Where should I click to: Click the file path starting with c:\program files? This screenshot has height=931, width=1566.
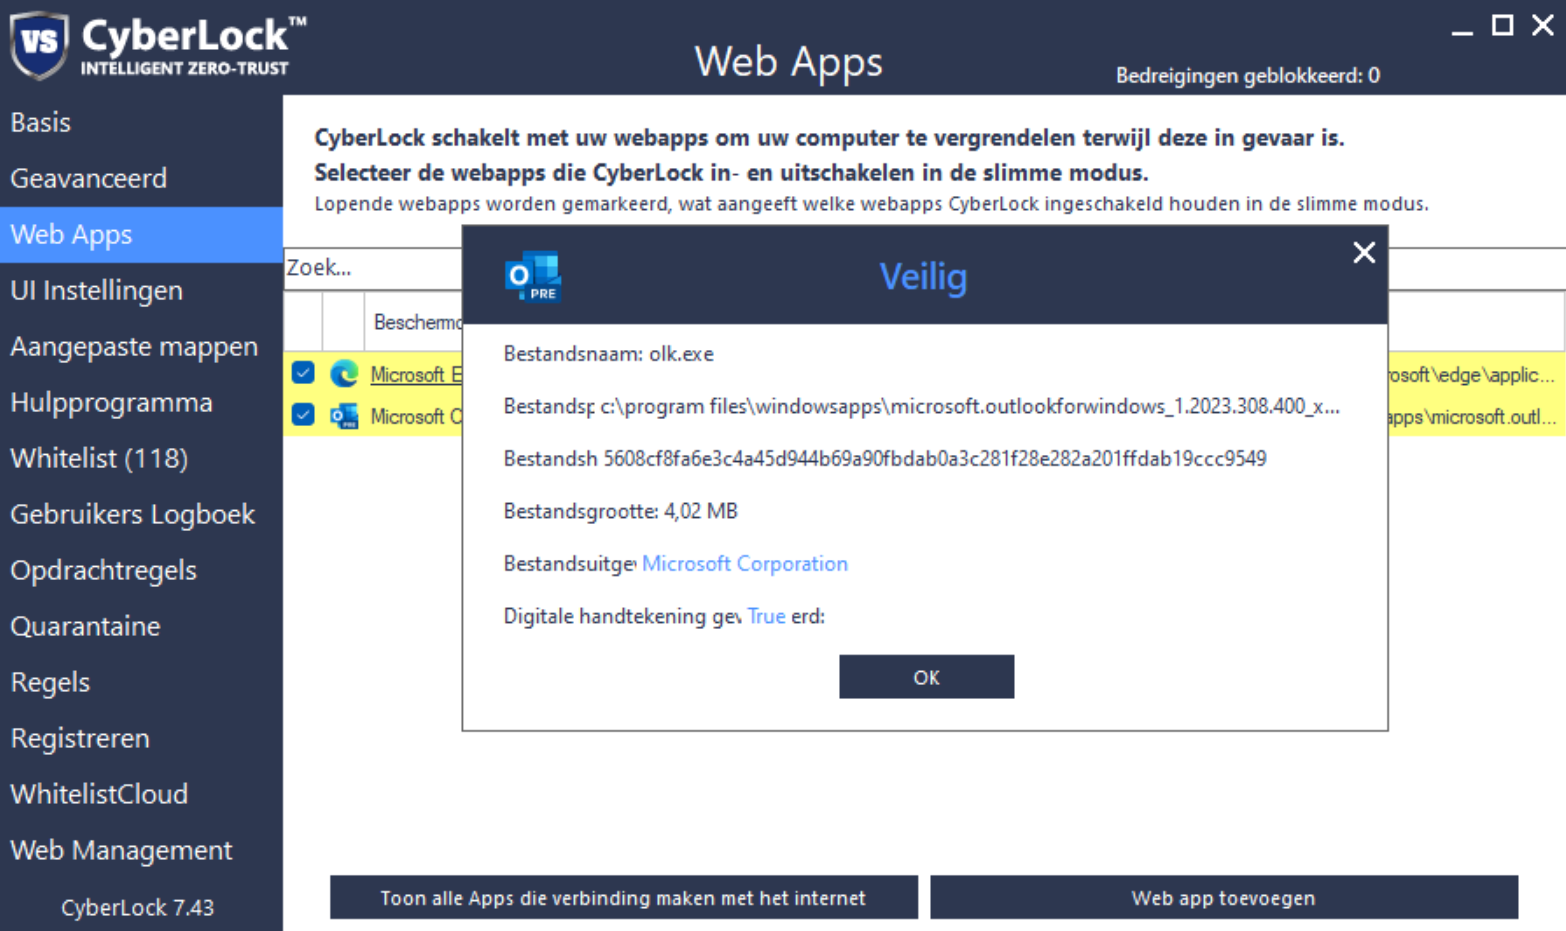(x=970, y=406)
